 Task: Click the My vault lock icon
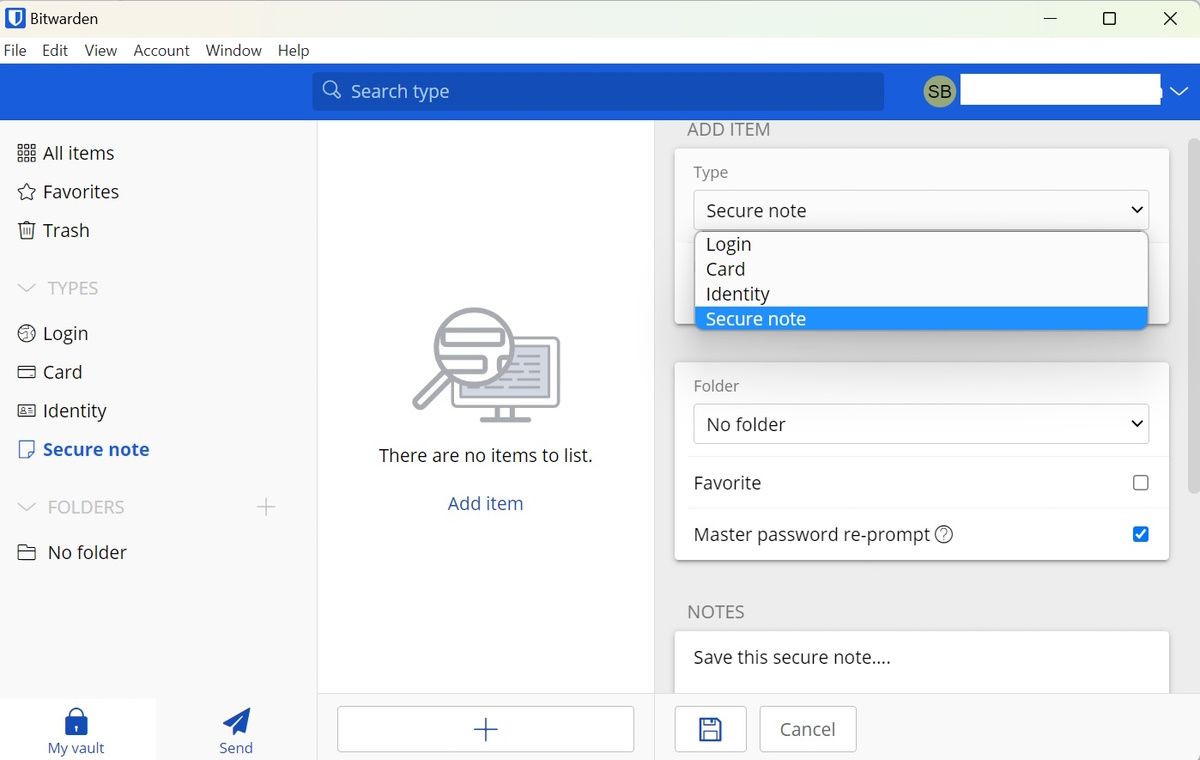[76, 721]
